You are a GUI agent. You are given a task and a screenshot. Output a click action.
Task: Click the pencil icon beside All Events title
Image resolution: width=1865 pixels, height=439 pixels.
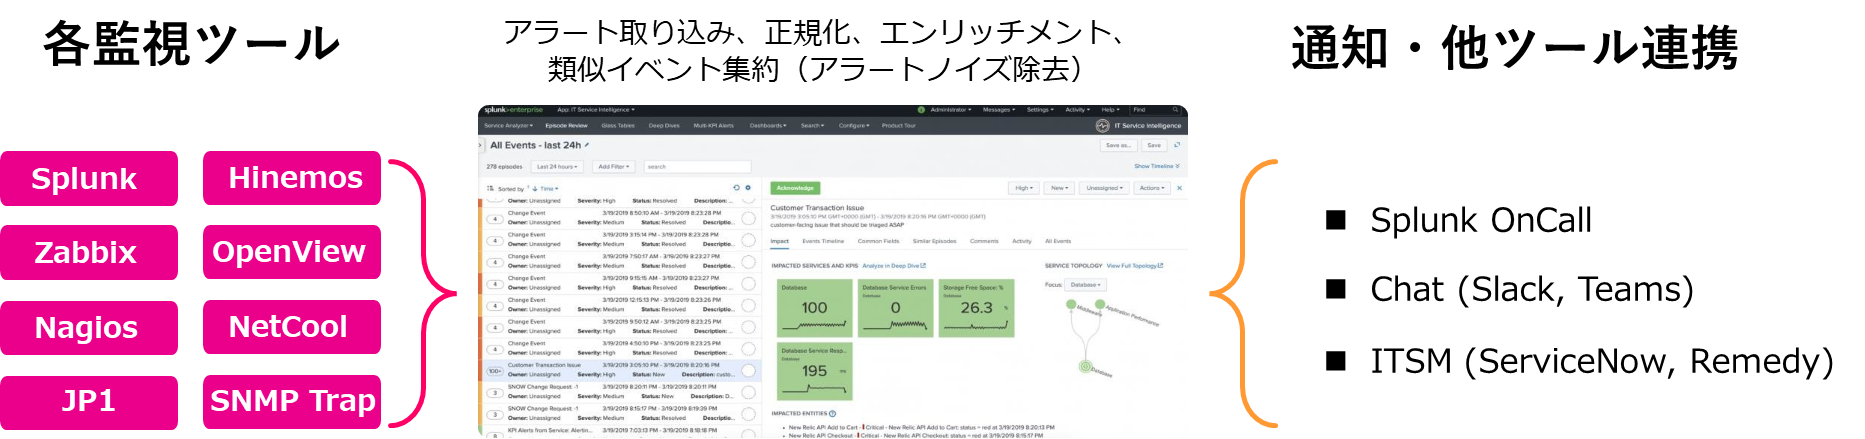[x=587, y=145]
